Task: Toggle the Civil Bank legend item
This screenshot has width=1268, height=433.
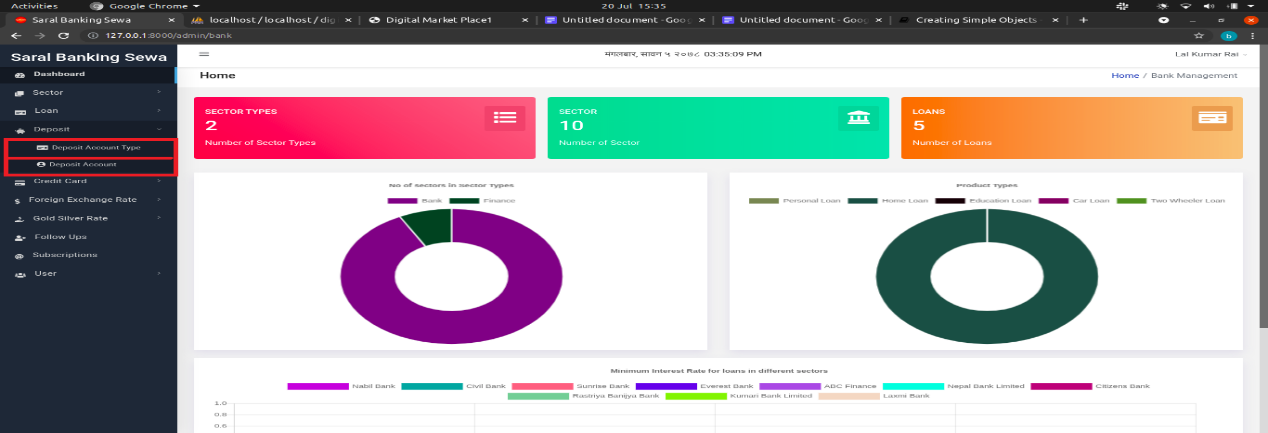Action: pyautogui.click(x=452, y=386)
